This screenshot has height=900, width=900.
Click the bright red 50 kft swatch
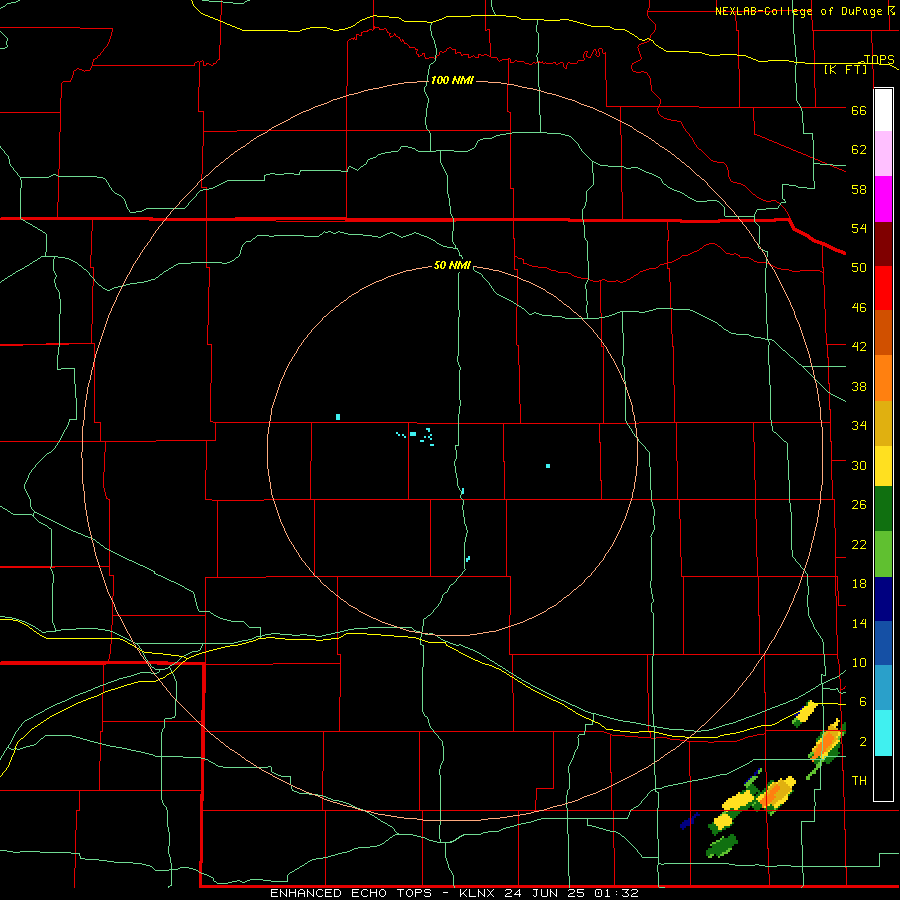pos(883,288)
